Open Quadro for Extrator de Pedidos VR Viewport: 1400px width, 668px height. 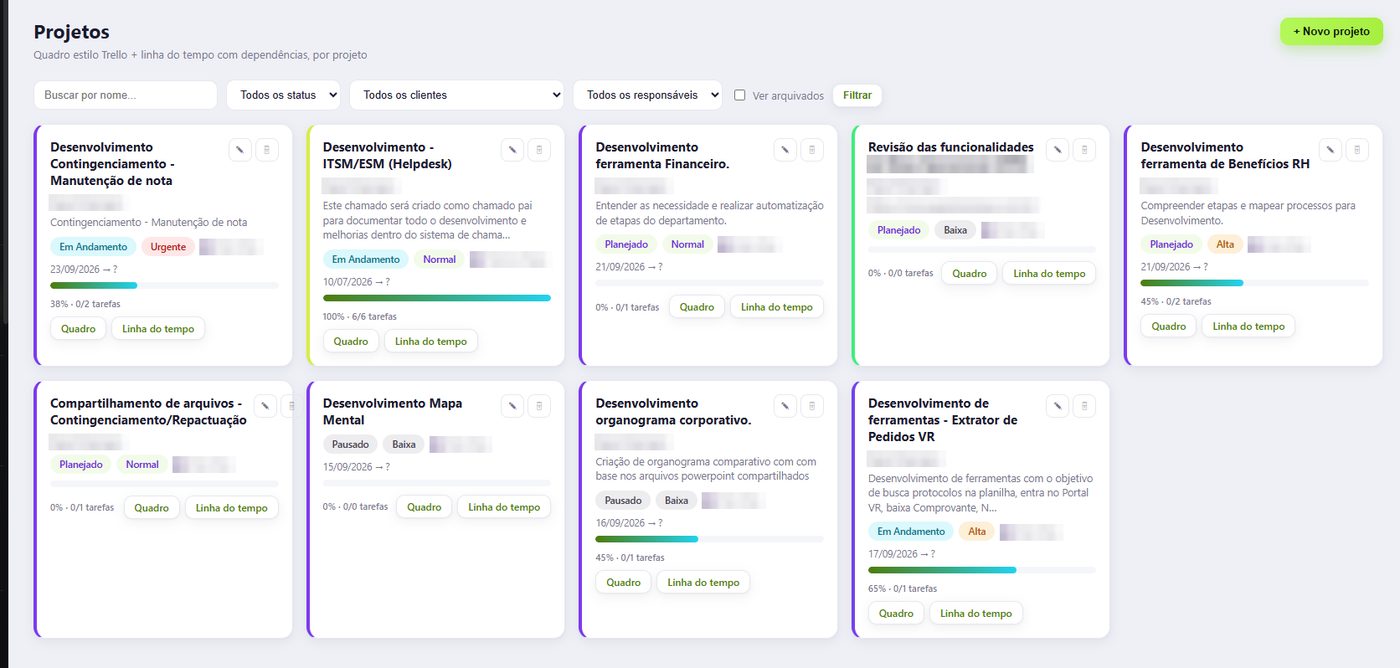pyautogui.click(x=896, y=613)
